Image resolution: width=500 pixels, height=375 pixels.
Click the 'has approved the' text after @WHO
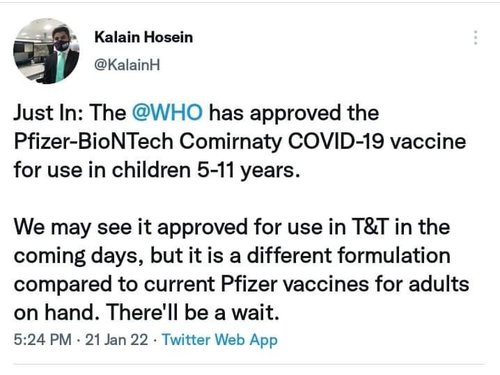coord(294,113)
